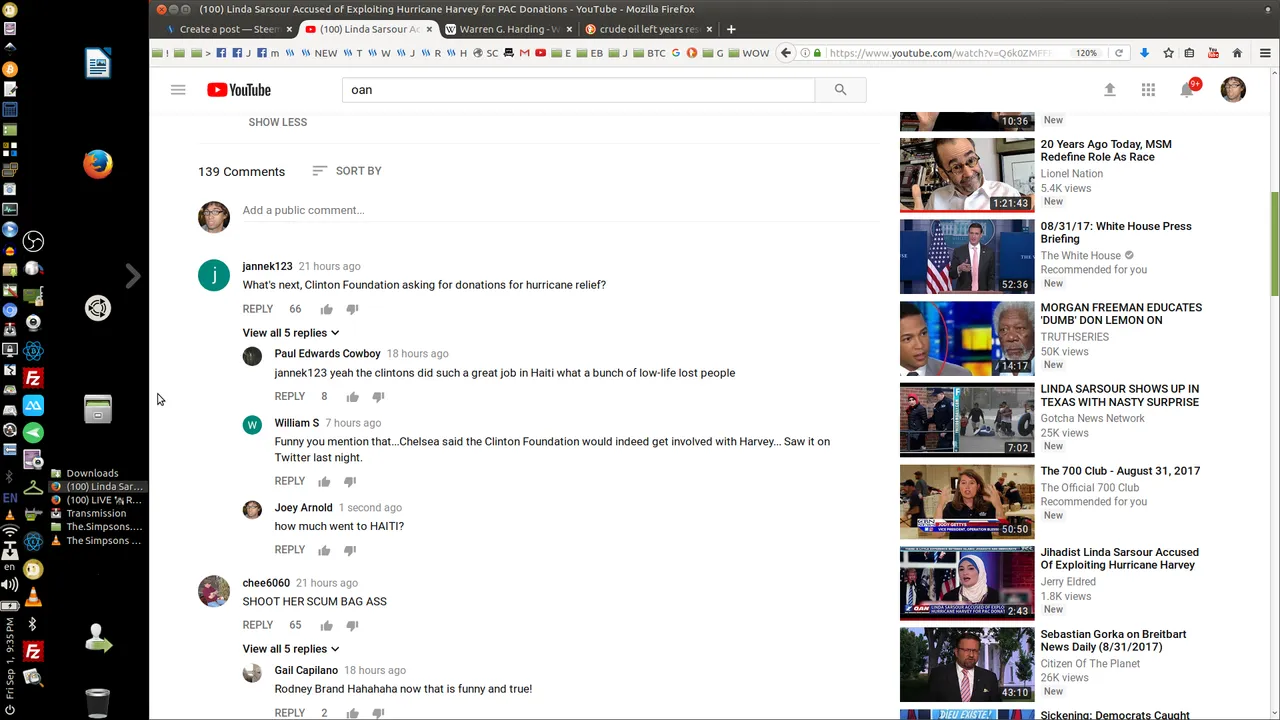The width and height of the screenshot is (1280, 720).
Task: Open the Lionel Nation channel link
Action: pos(1071,174)
